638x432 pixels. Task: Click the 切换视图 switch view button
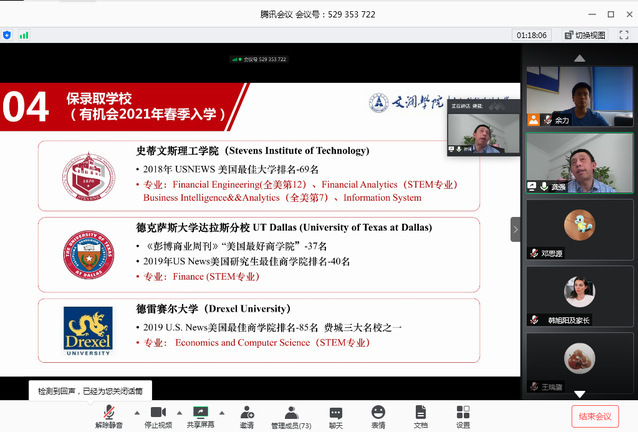click(x=586, y=35)
